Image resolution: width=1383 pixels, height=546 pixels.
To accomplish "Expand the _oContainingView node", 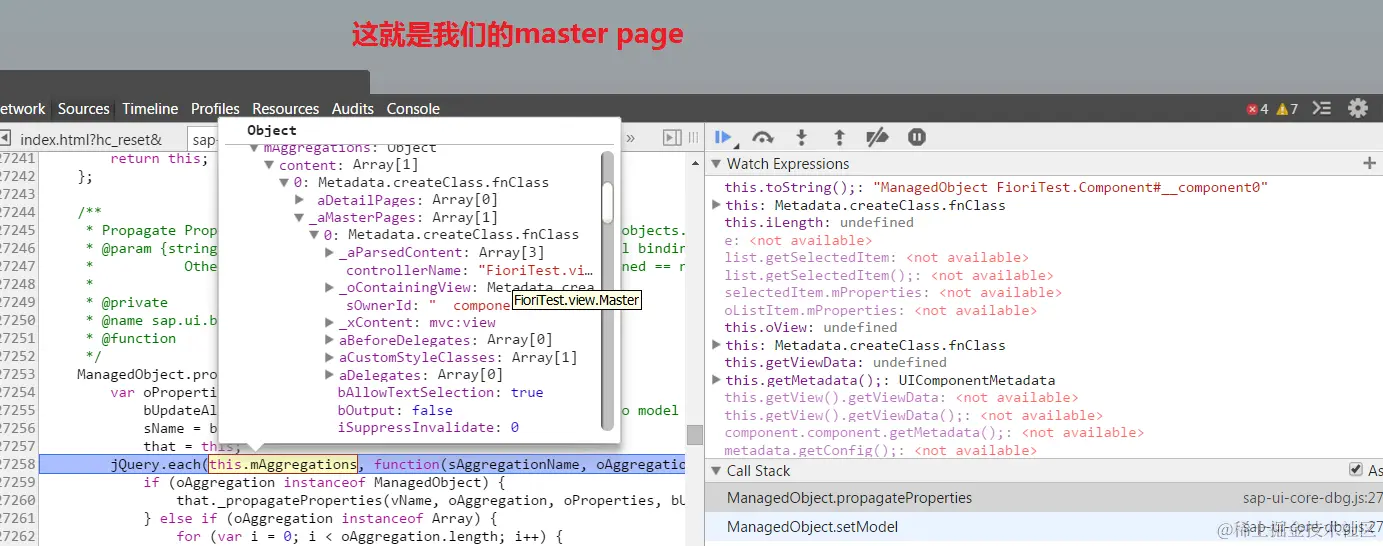I will (x=330, y=287).
